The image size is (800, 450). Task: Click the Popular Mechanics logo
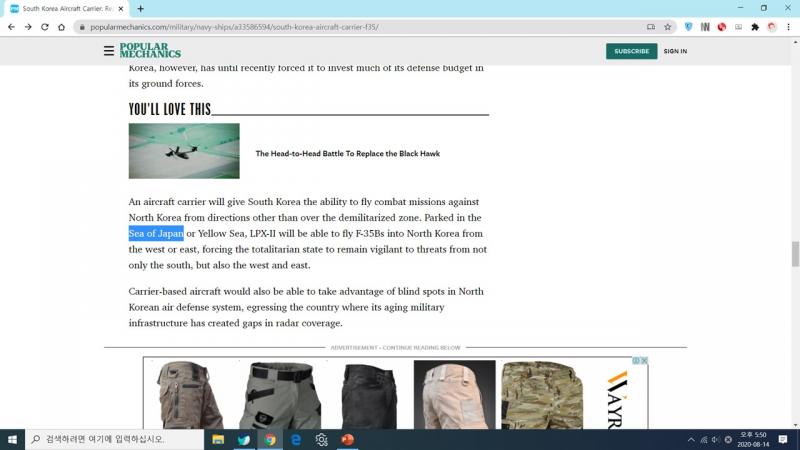pyautogui.click(x=150, y=51)
